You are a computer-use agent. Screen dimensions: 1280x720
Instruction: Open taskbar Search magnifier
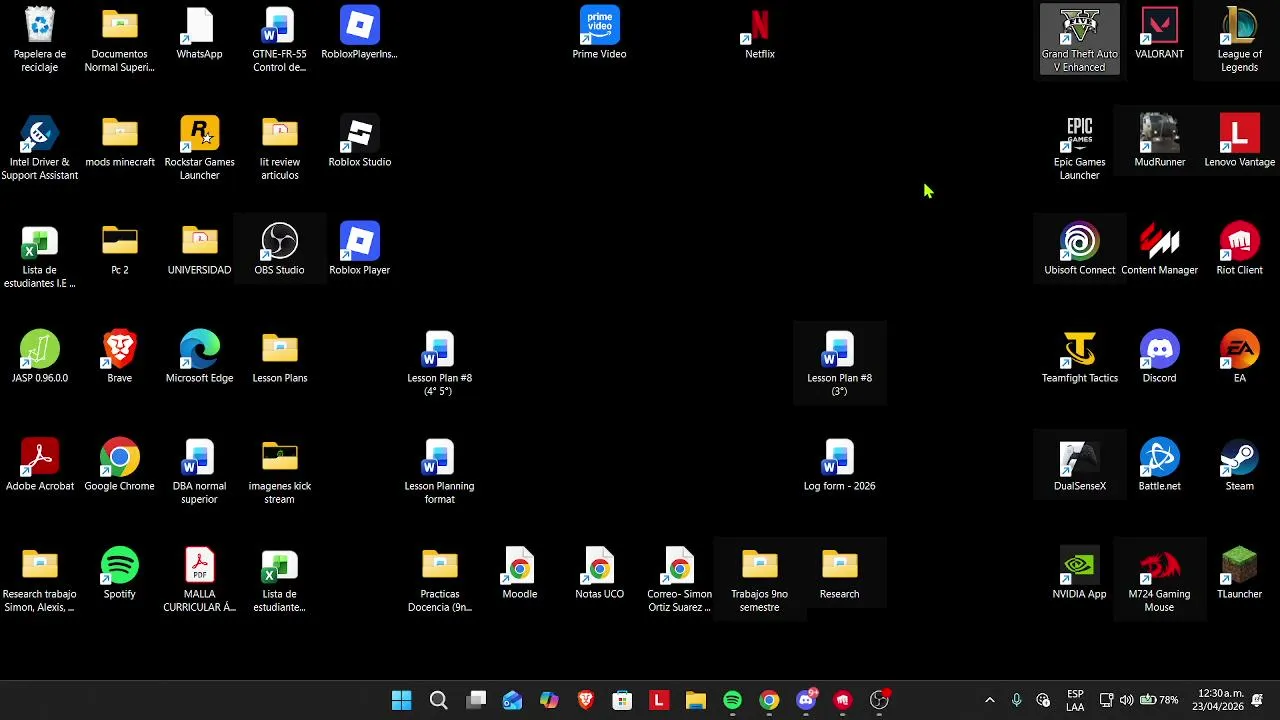click(x=438, y=700)
